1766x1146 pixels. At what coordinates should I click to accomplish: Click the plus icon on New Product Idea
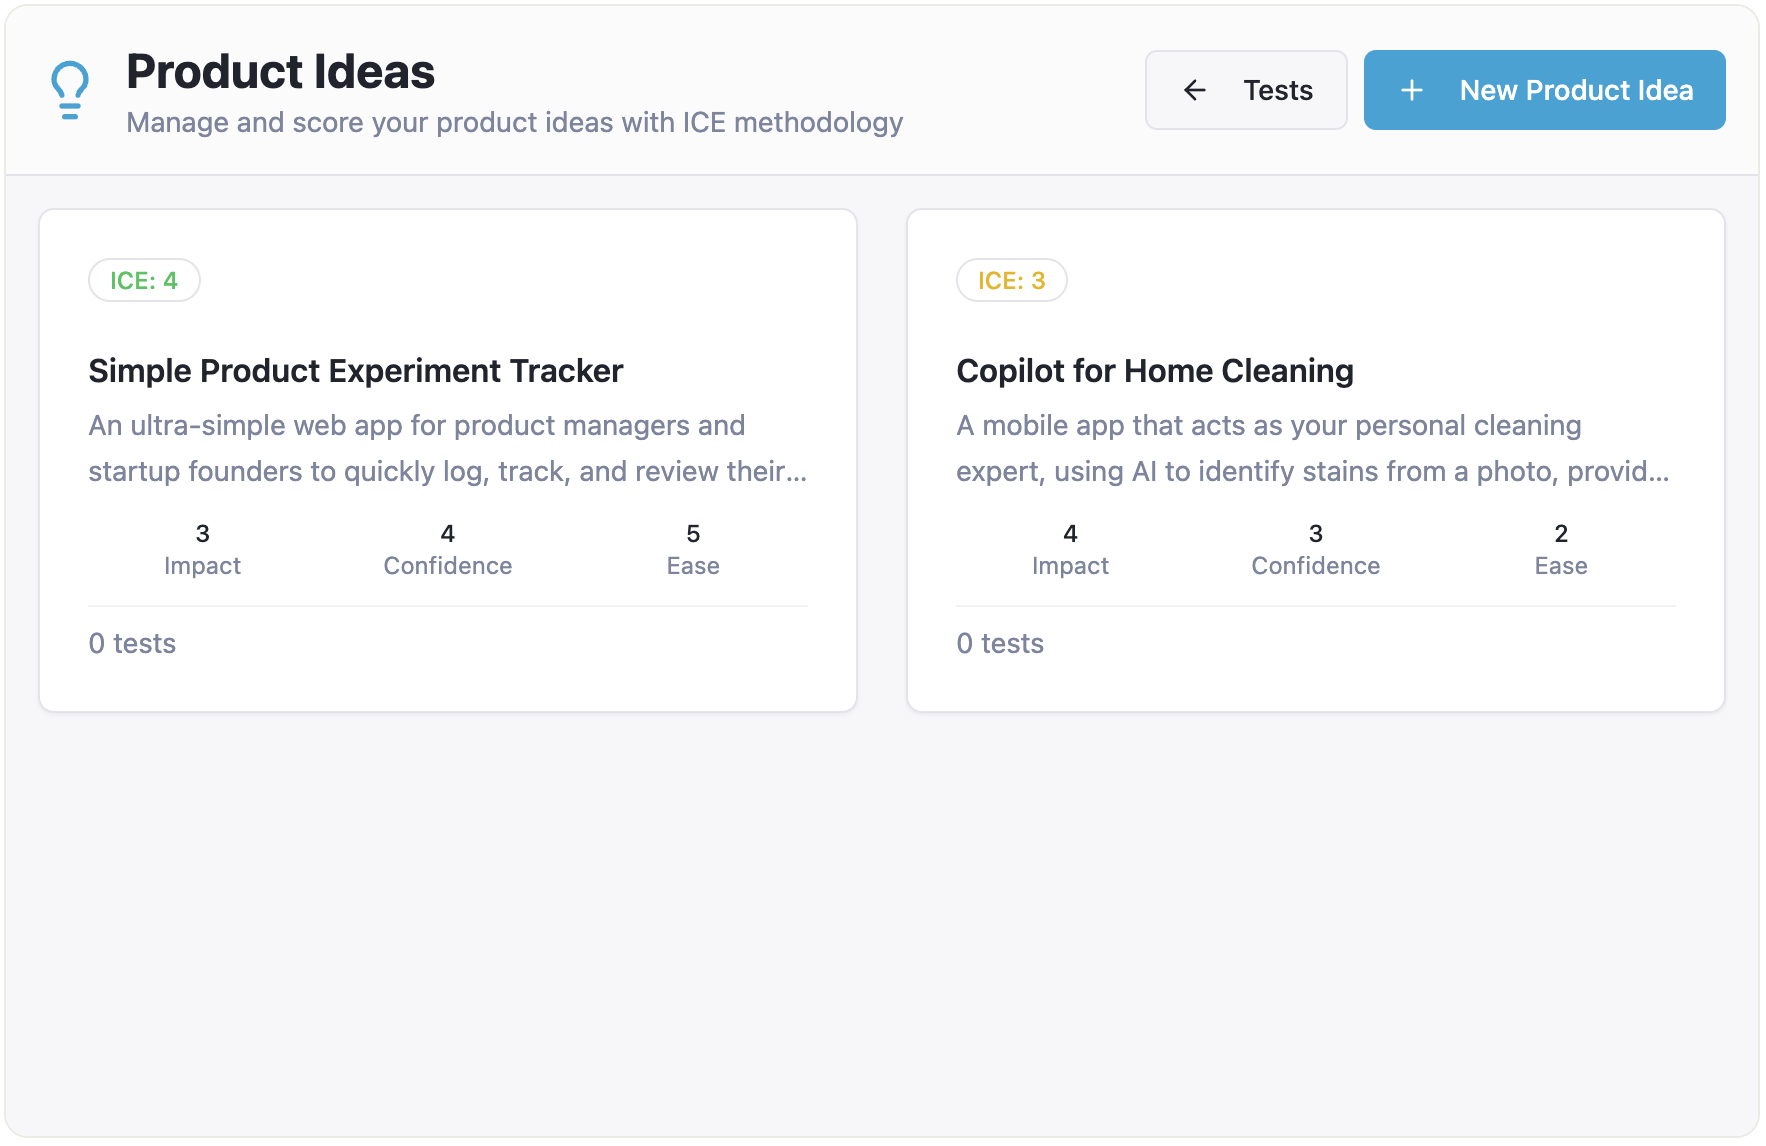pos(1411,90)
